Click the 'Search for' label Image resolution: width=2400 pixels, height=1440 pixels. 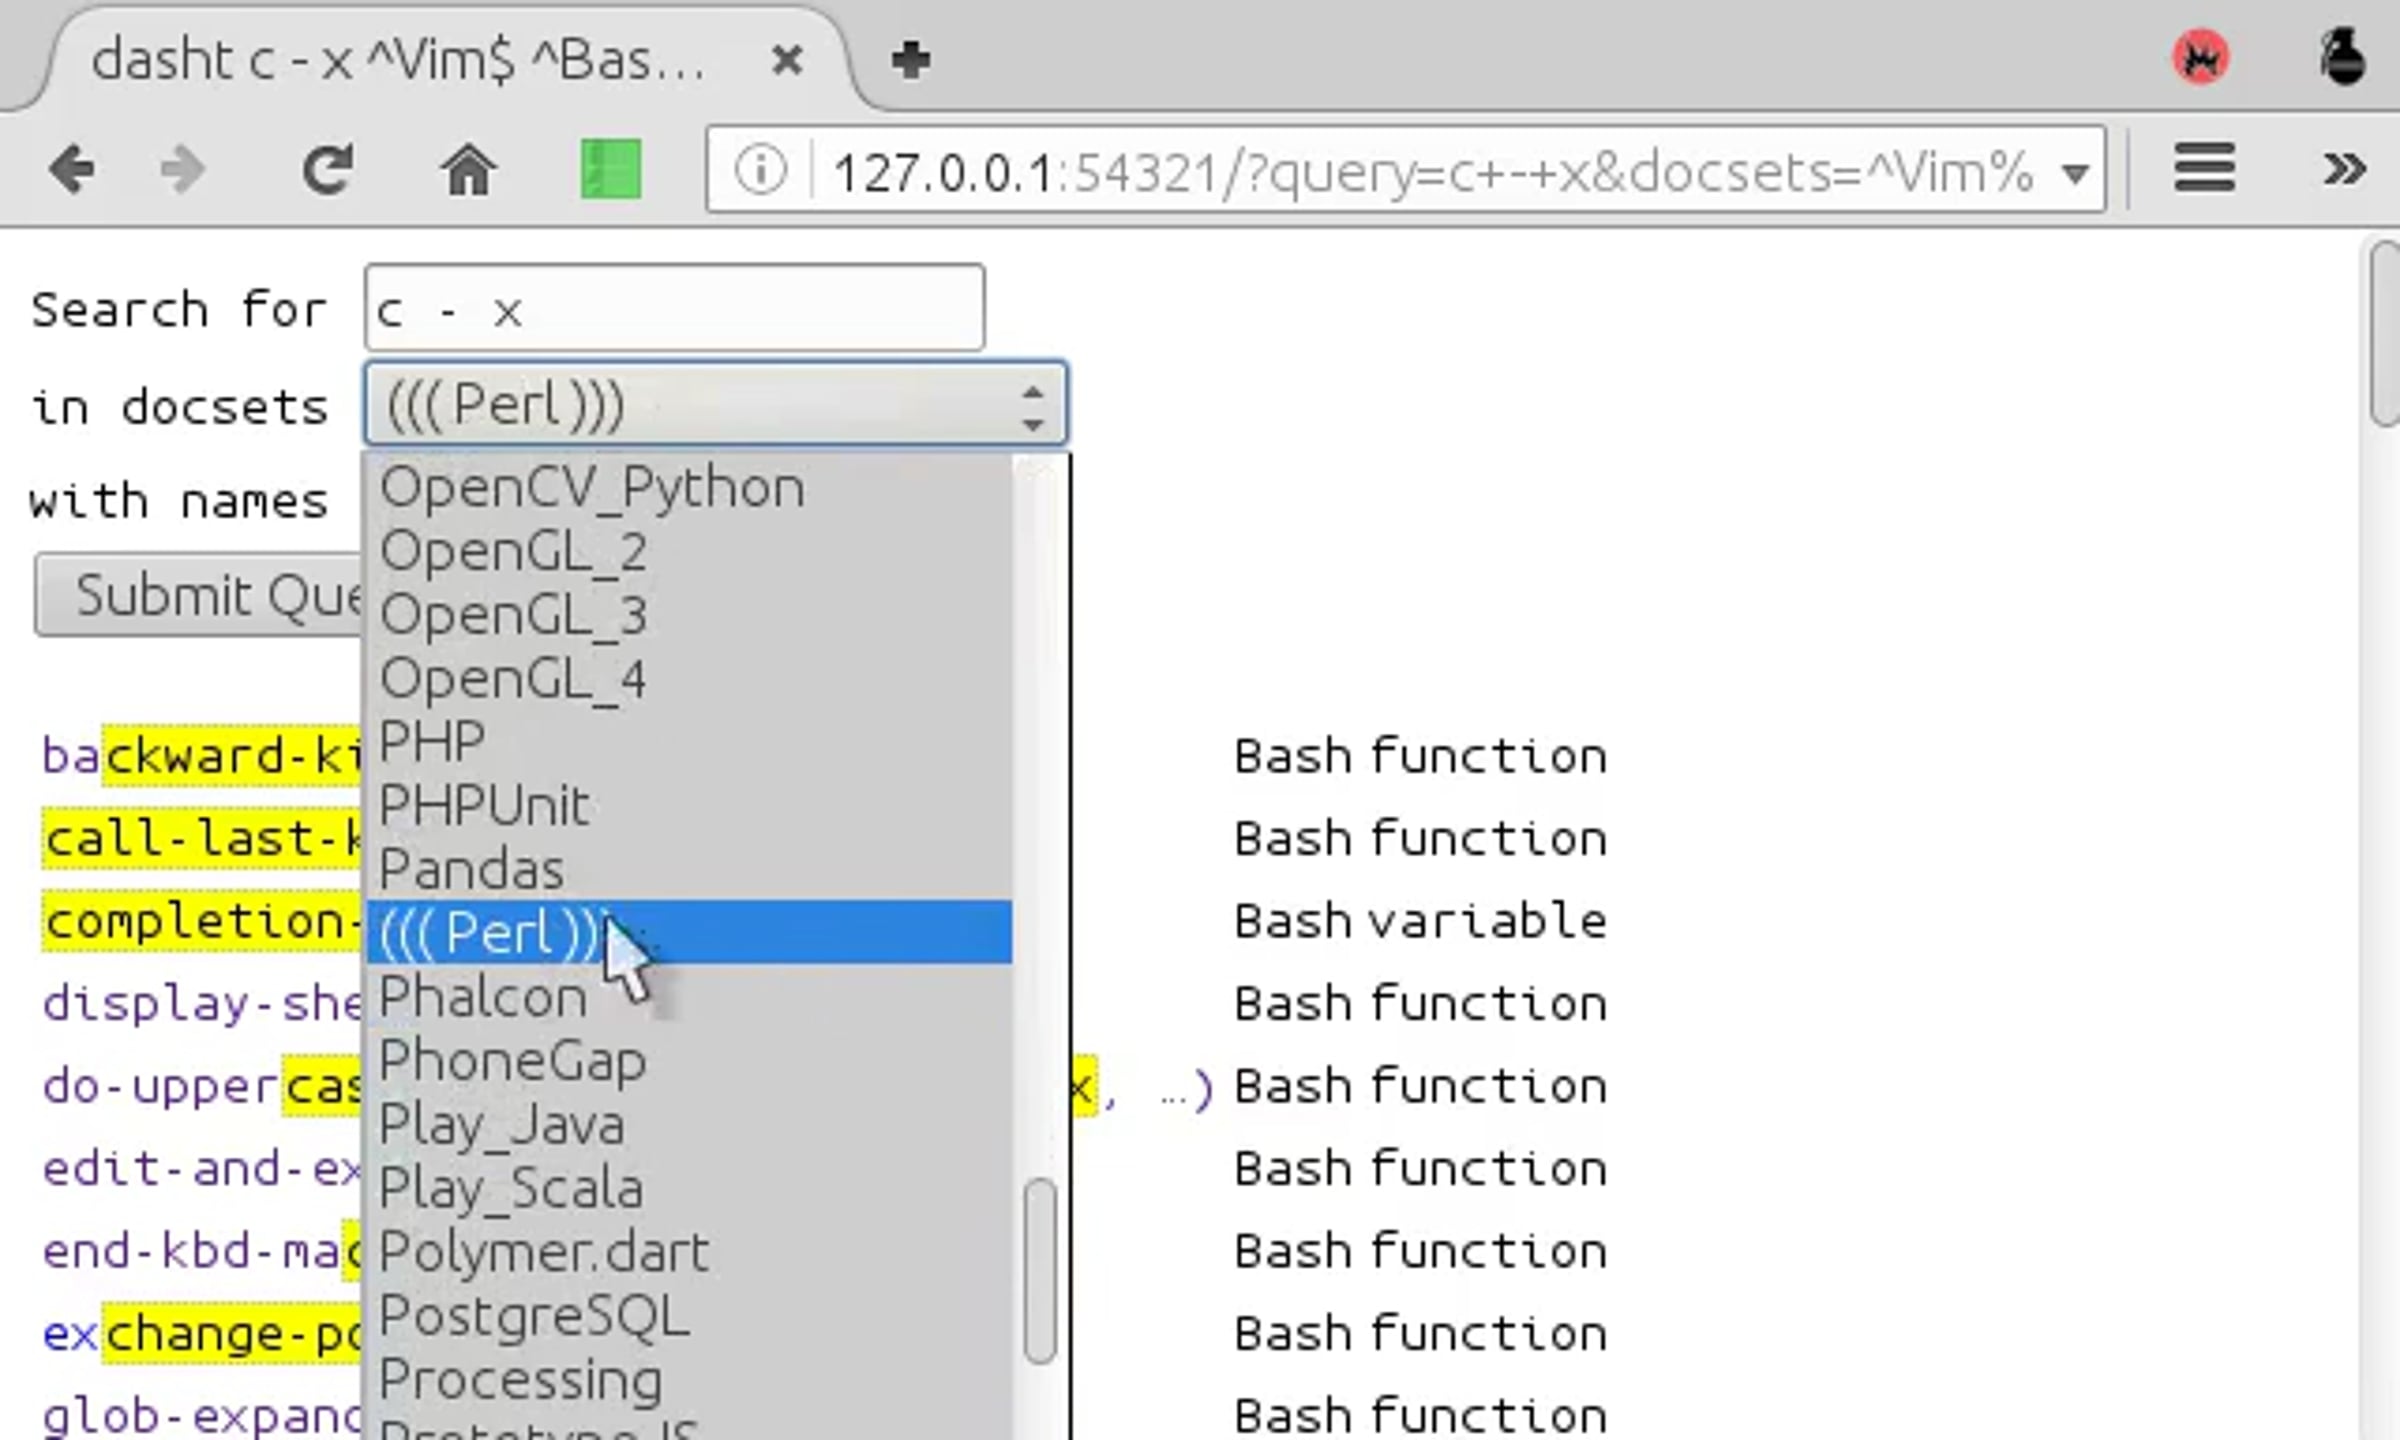(x=179, y=309)
